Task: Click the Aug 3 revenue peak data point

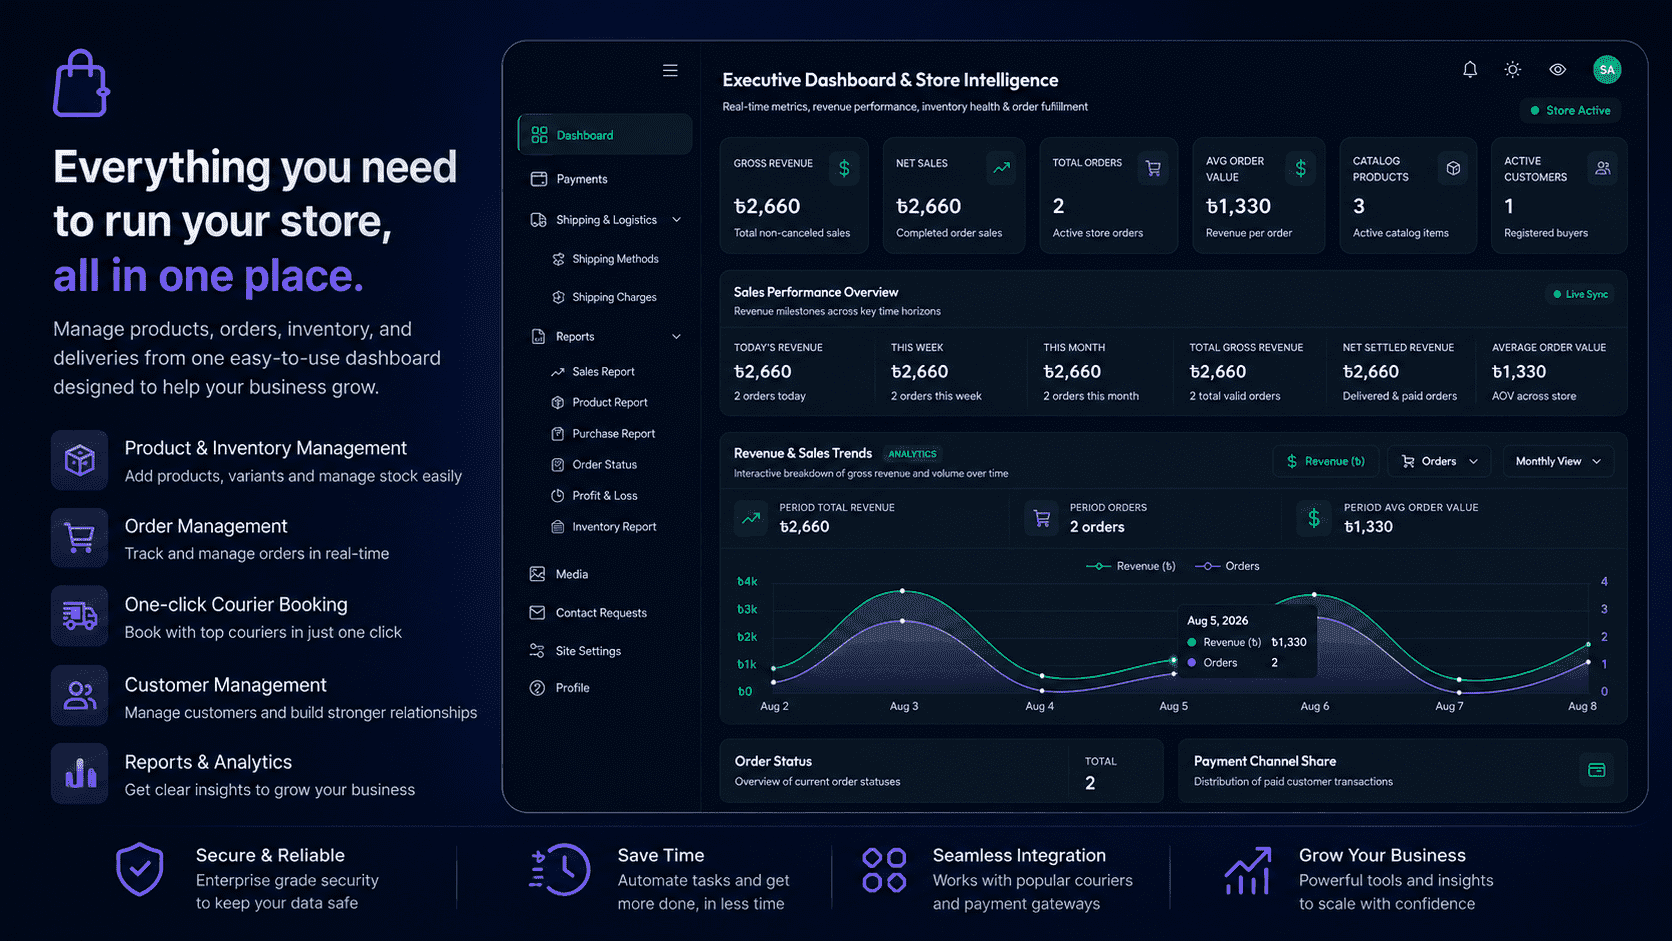Action: click(902, 591)
